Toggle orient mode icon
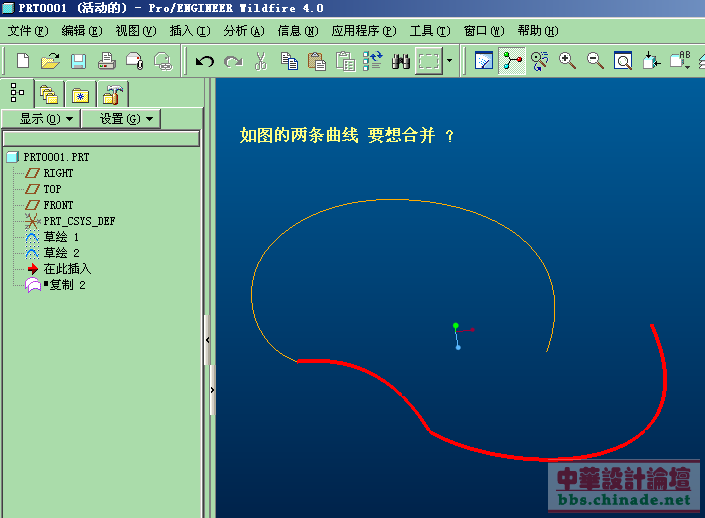Image resolution: width=705 pixels, height=518 pixels. [540, 61]
